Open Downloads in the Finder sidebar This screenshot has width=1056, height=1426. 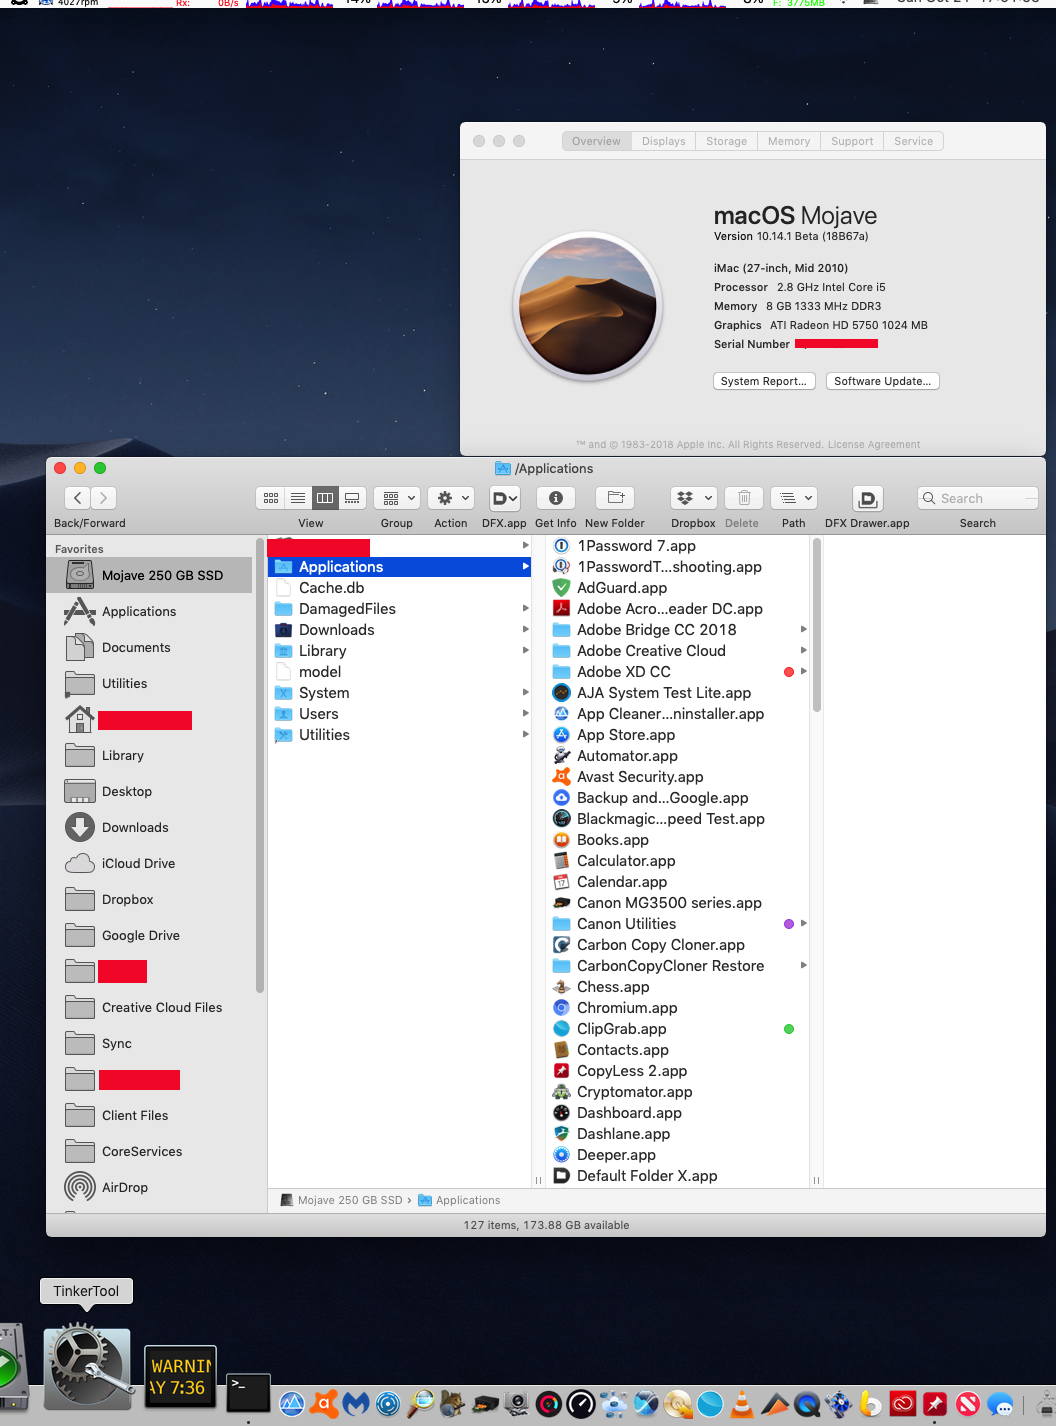click(x=135, y=827)
